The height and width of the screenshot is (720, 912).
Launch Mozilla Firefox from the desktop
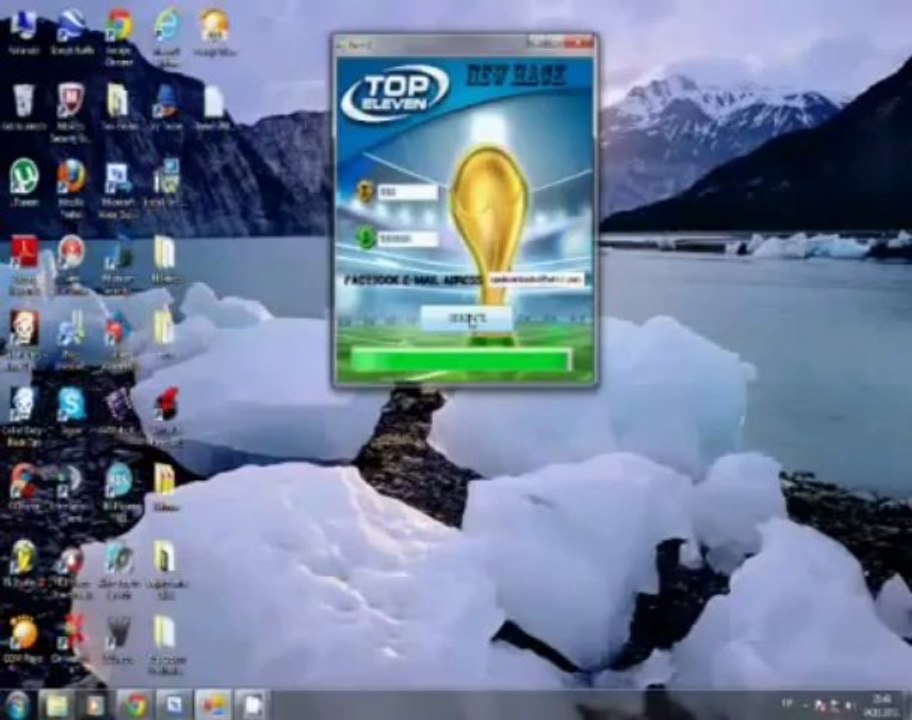pyautogui.click(x=71, y=187)
